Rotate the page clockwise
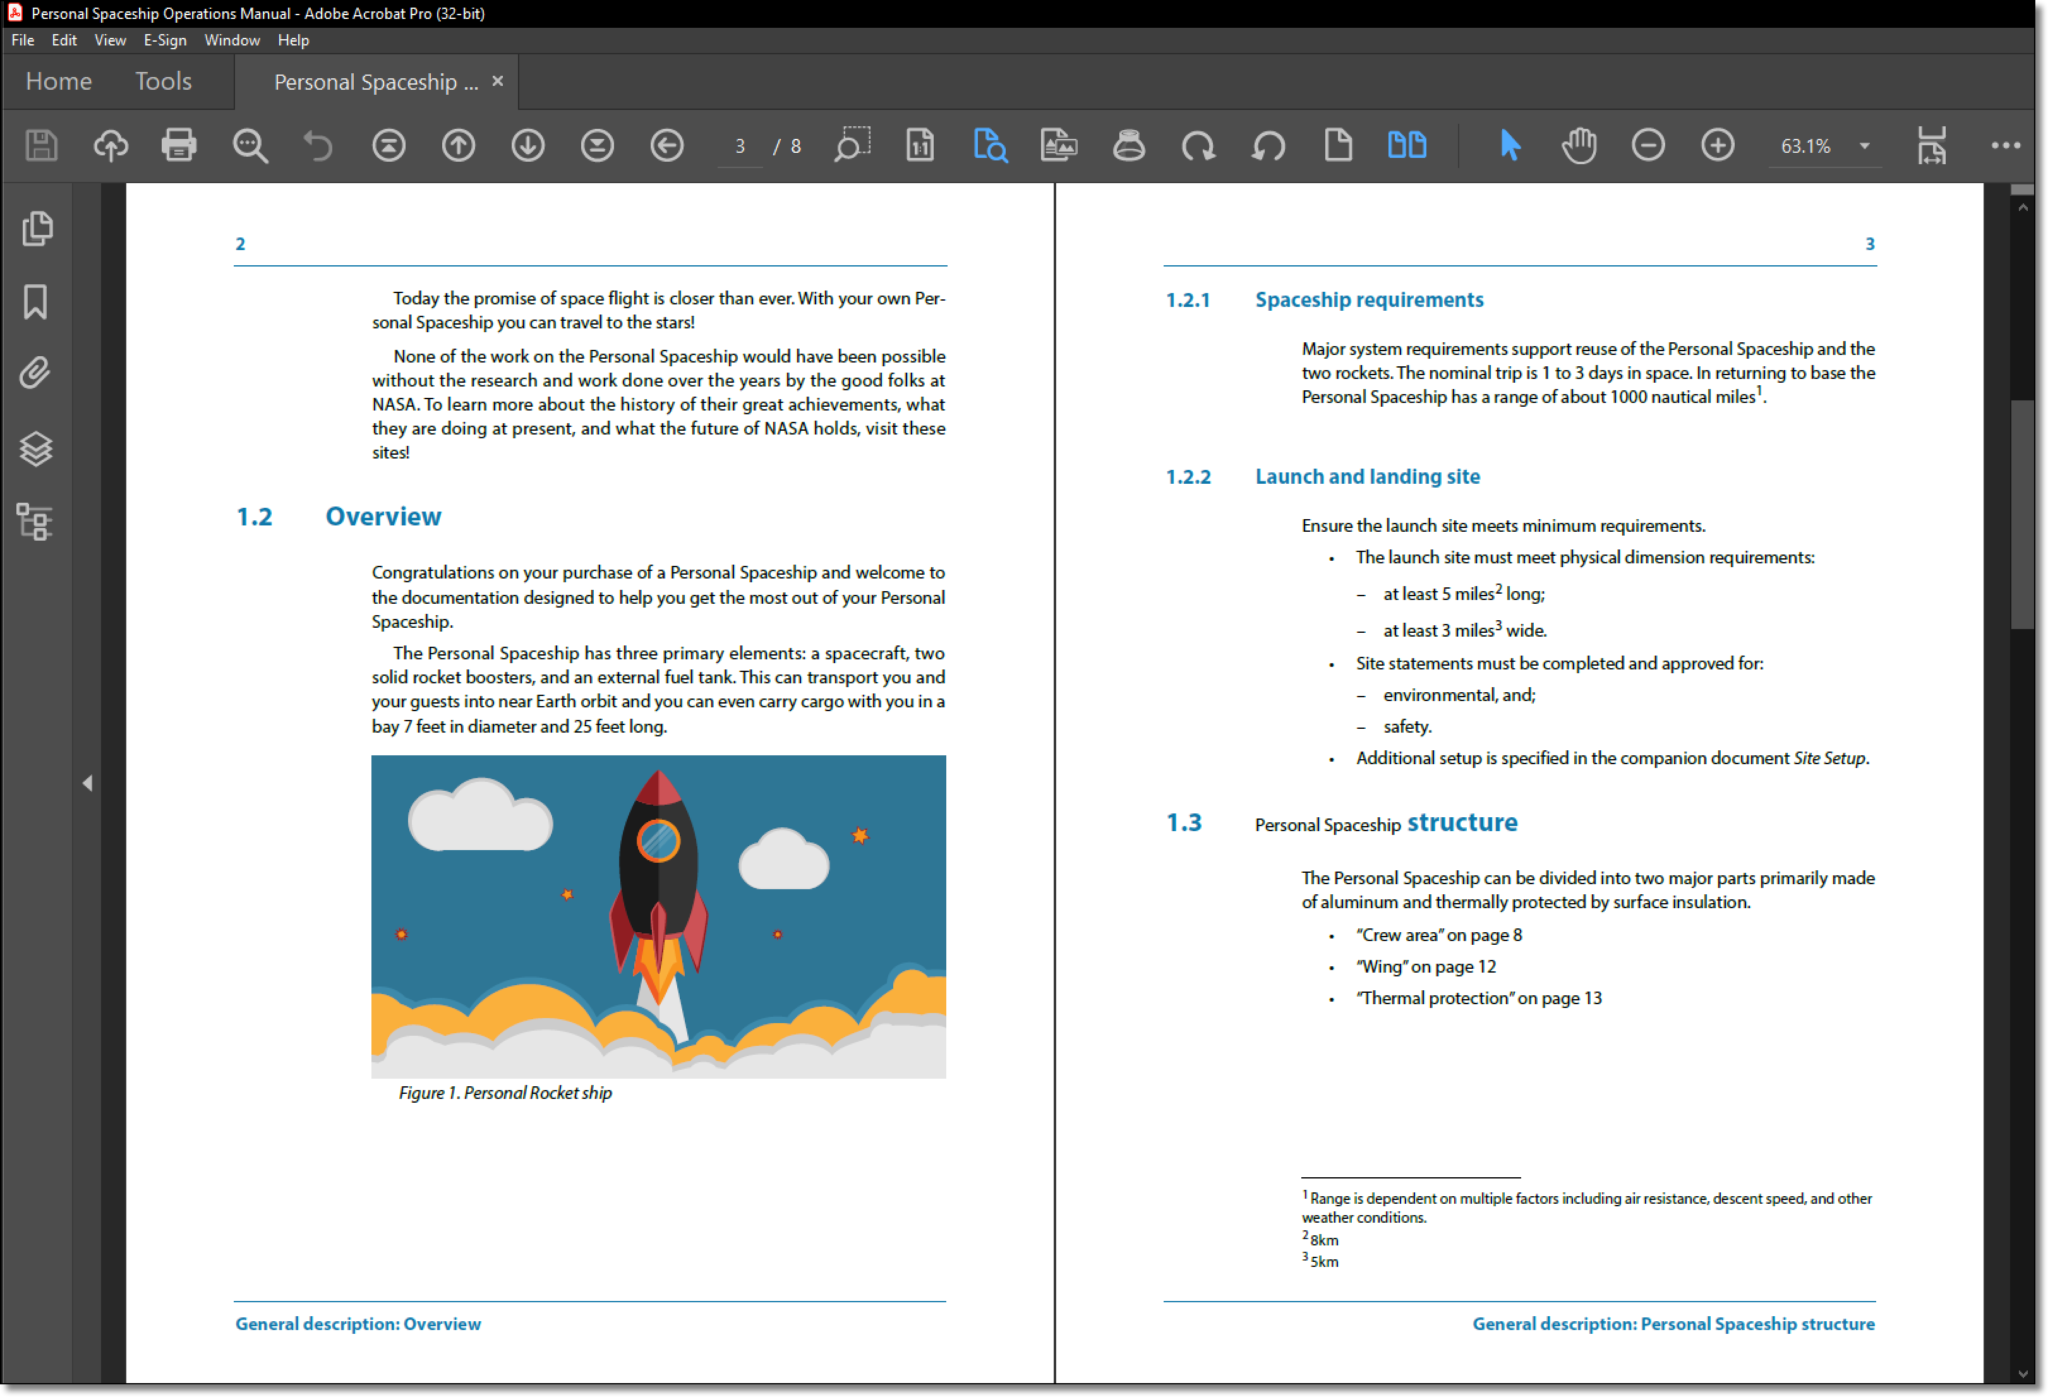 click(x=1198, y=145)
